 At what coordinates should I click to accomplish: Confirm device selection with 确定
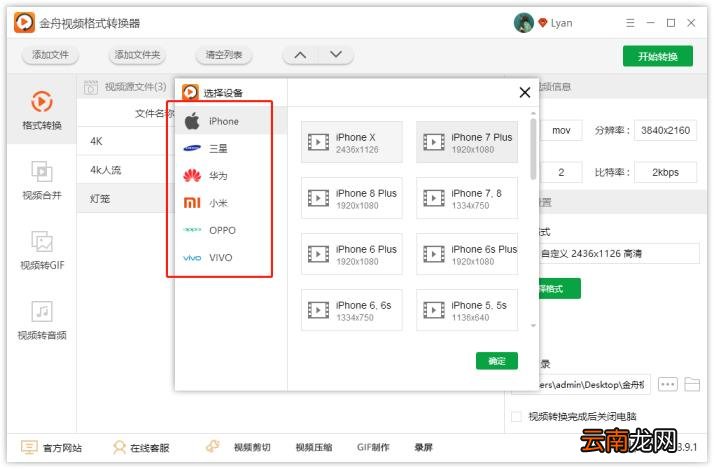tap(497, 361)
